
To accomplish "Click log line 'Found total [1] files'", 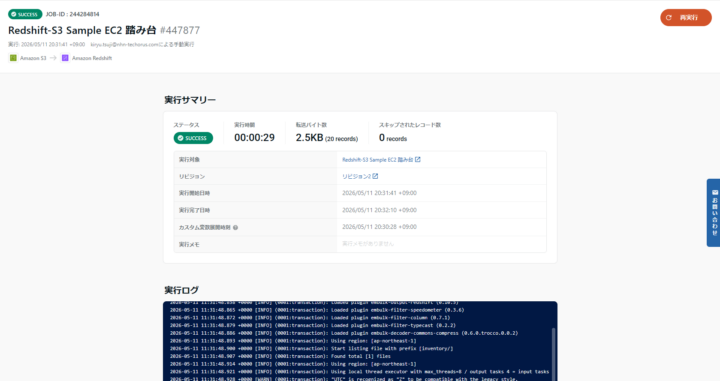I will coord(280,356).
